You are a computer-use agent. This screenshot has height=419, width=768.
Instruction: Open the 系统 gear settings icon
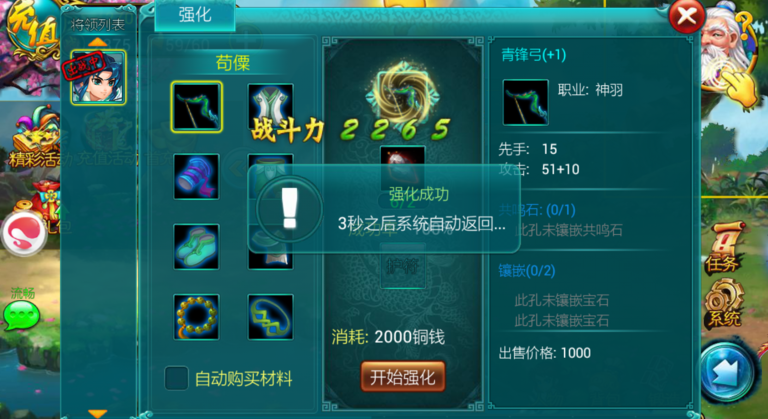(725, 303)
